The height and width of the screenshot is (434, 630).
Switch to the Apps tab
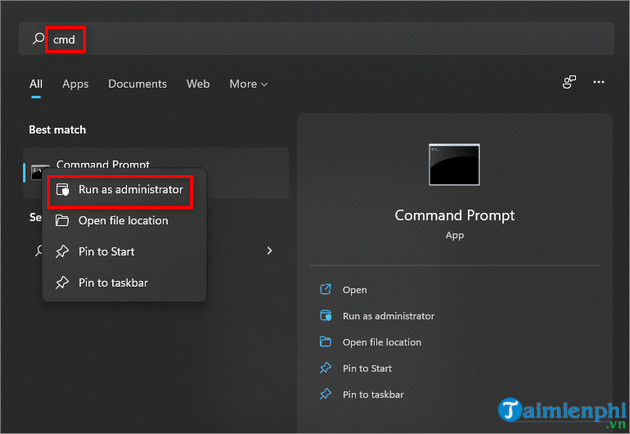75,84
